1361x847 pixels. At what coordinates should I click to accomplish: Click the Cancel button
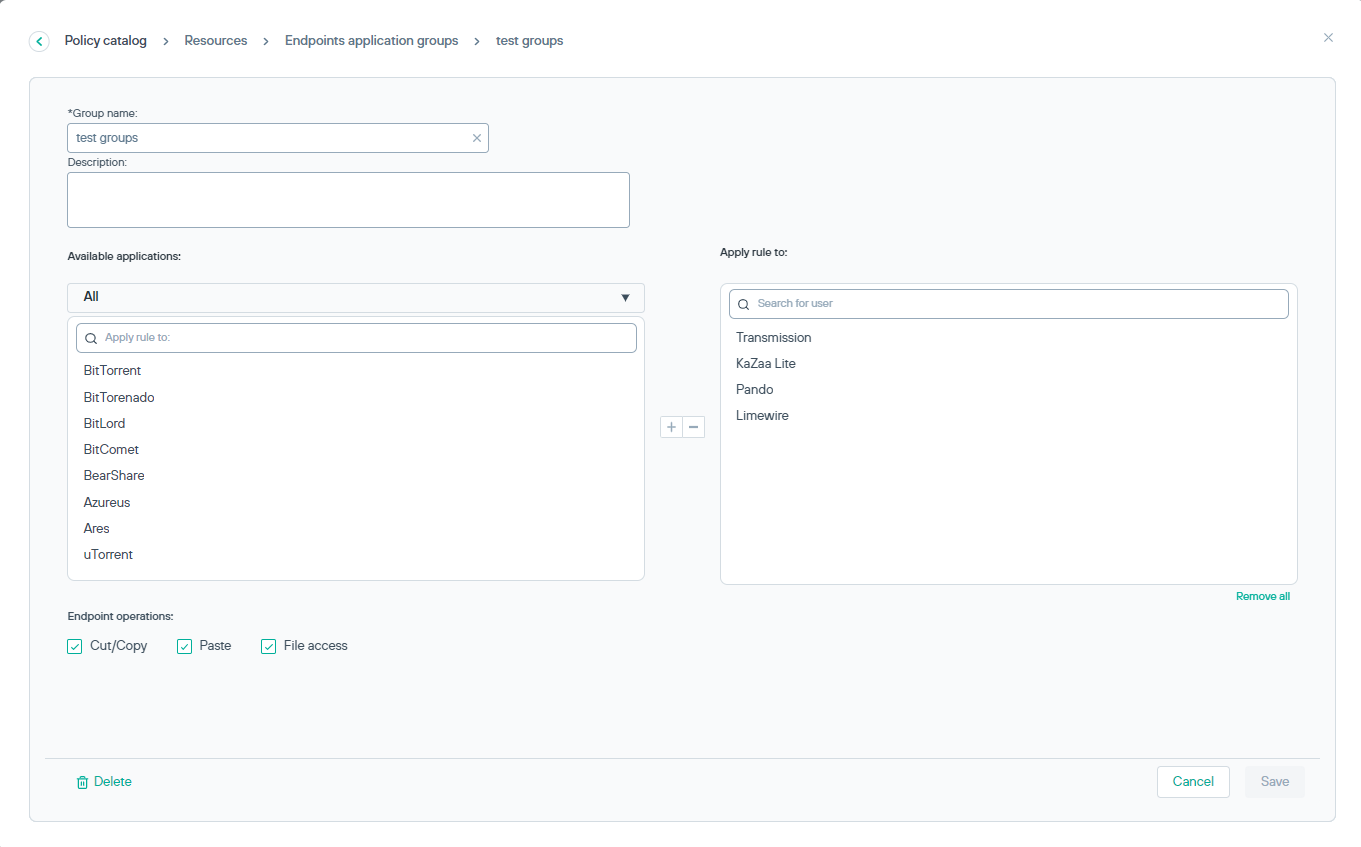coord(1193,782)
